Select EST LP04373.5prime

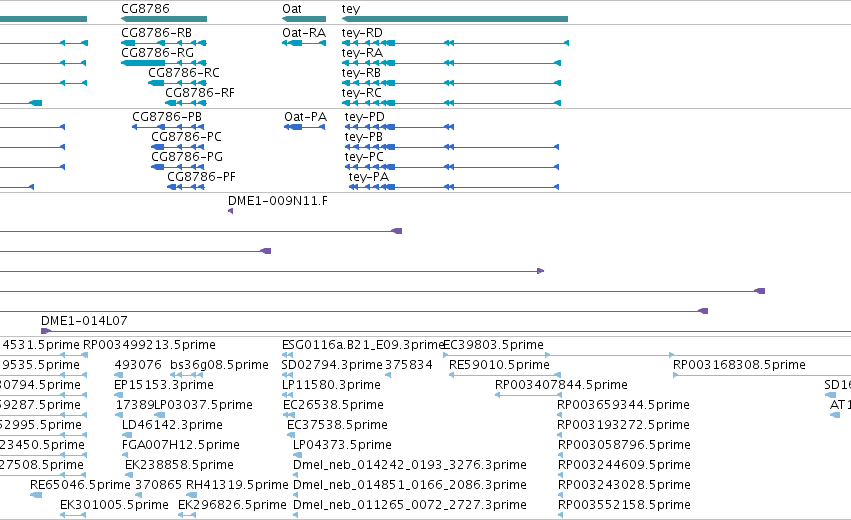click(296, 455)
